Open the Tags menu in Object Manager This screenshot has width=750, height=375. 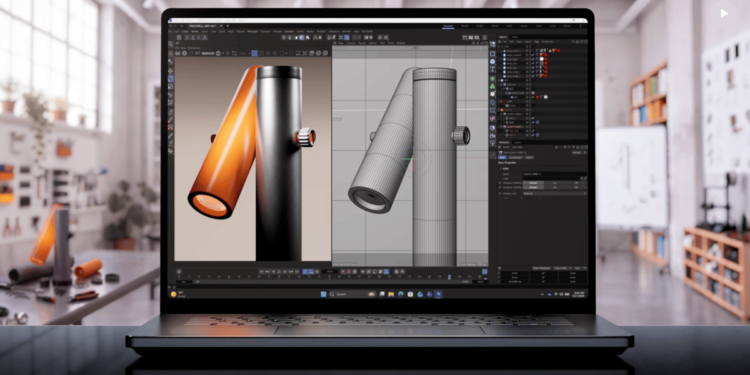click(x=537, y=42)
